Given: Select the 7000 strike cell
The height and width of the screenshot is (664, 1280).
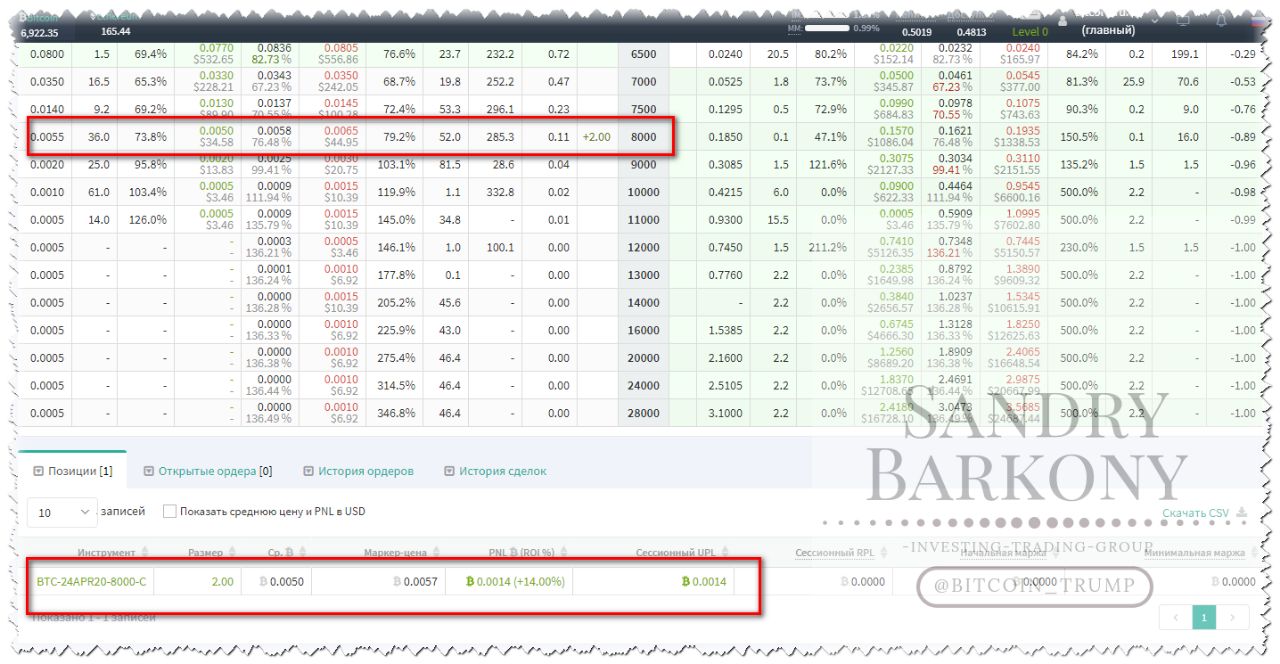Looking at the screenshot, I should [644, 82].
